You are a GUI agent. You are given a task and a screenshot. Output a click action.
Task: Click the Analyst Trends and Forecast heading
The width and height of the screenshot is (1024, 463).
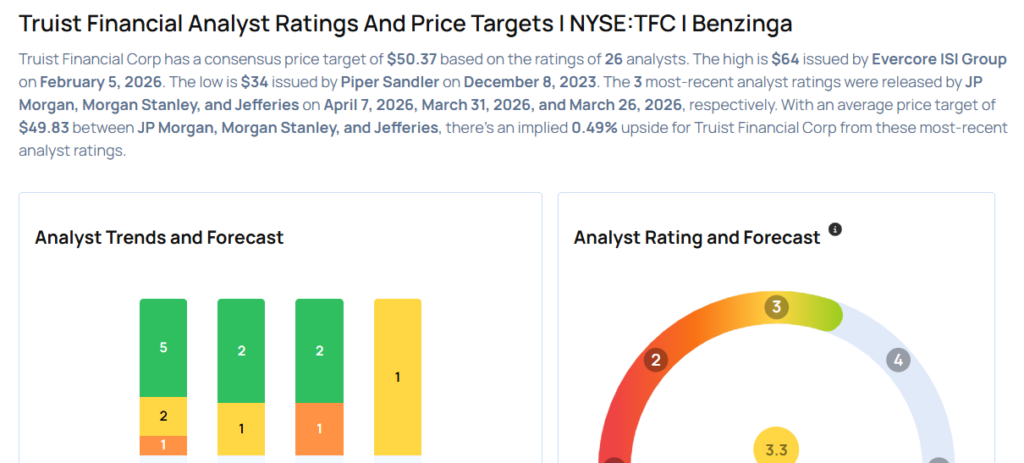coord(159,238)
